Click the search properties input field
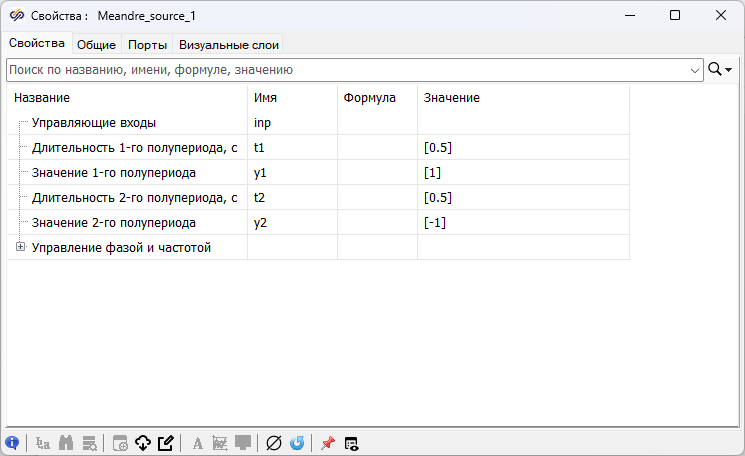745x456 pixels. [x=348, y=70]
